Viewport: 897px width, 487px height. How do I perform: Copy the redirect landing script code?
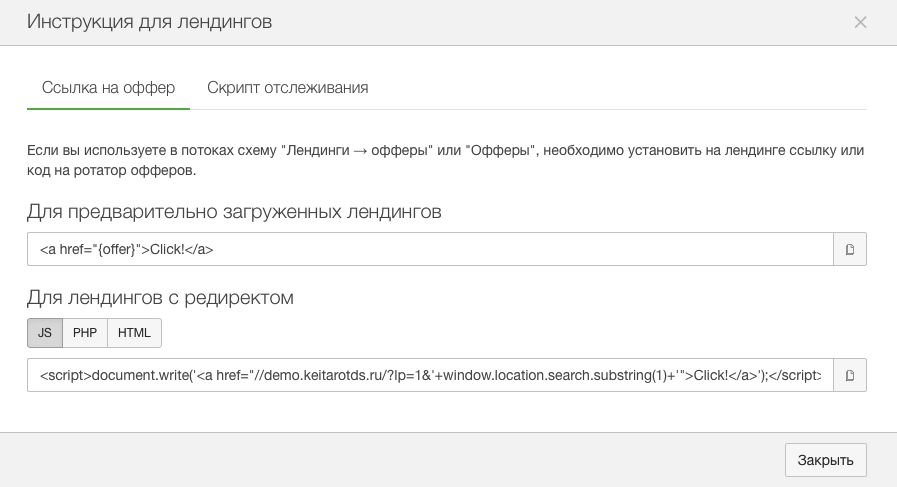coord(850,375)
